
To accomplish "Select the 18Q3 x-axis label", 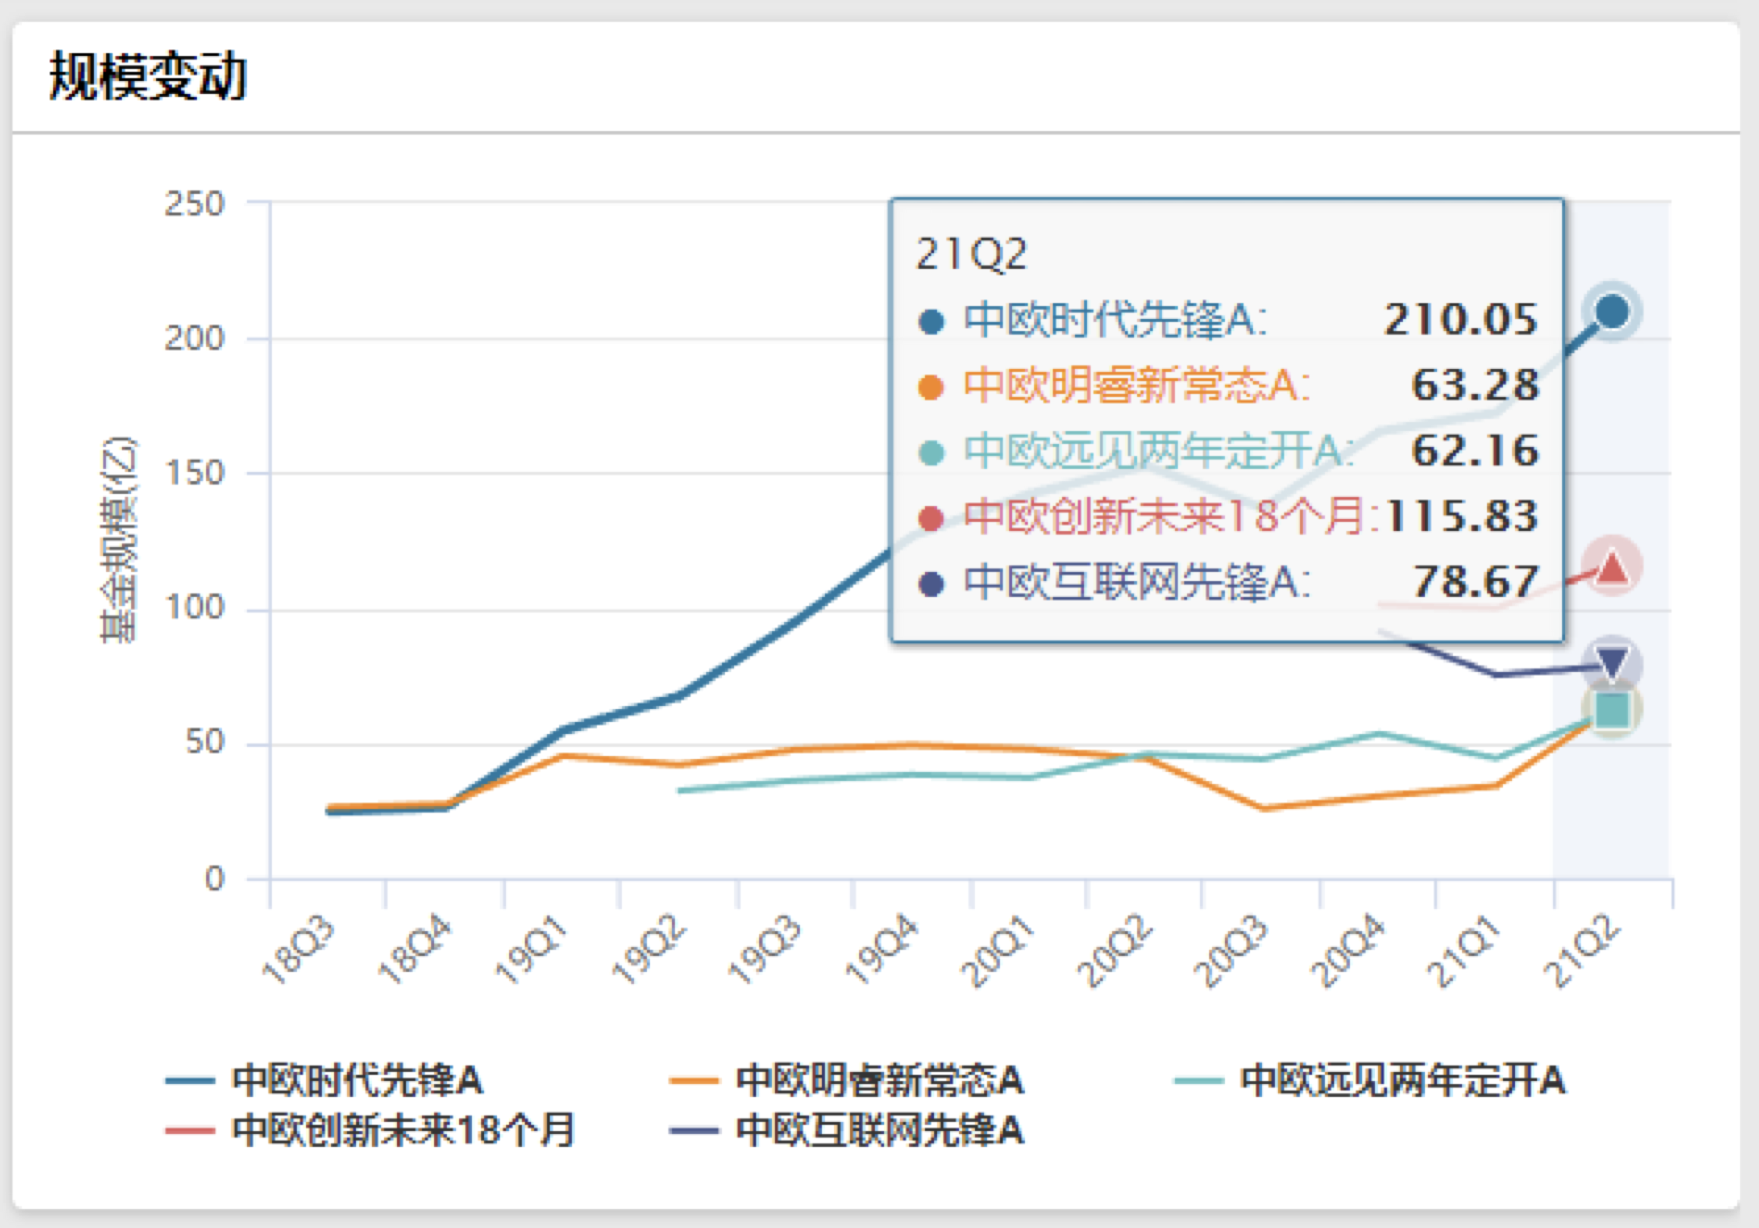I will pyautogui.click(x=299, y=950).
